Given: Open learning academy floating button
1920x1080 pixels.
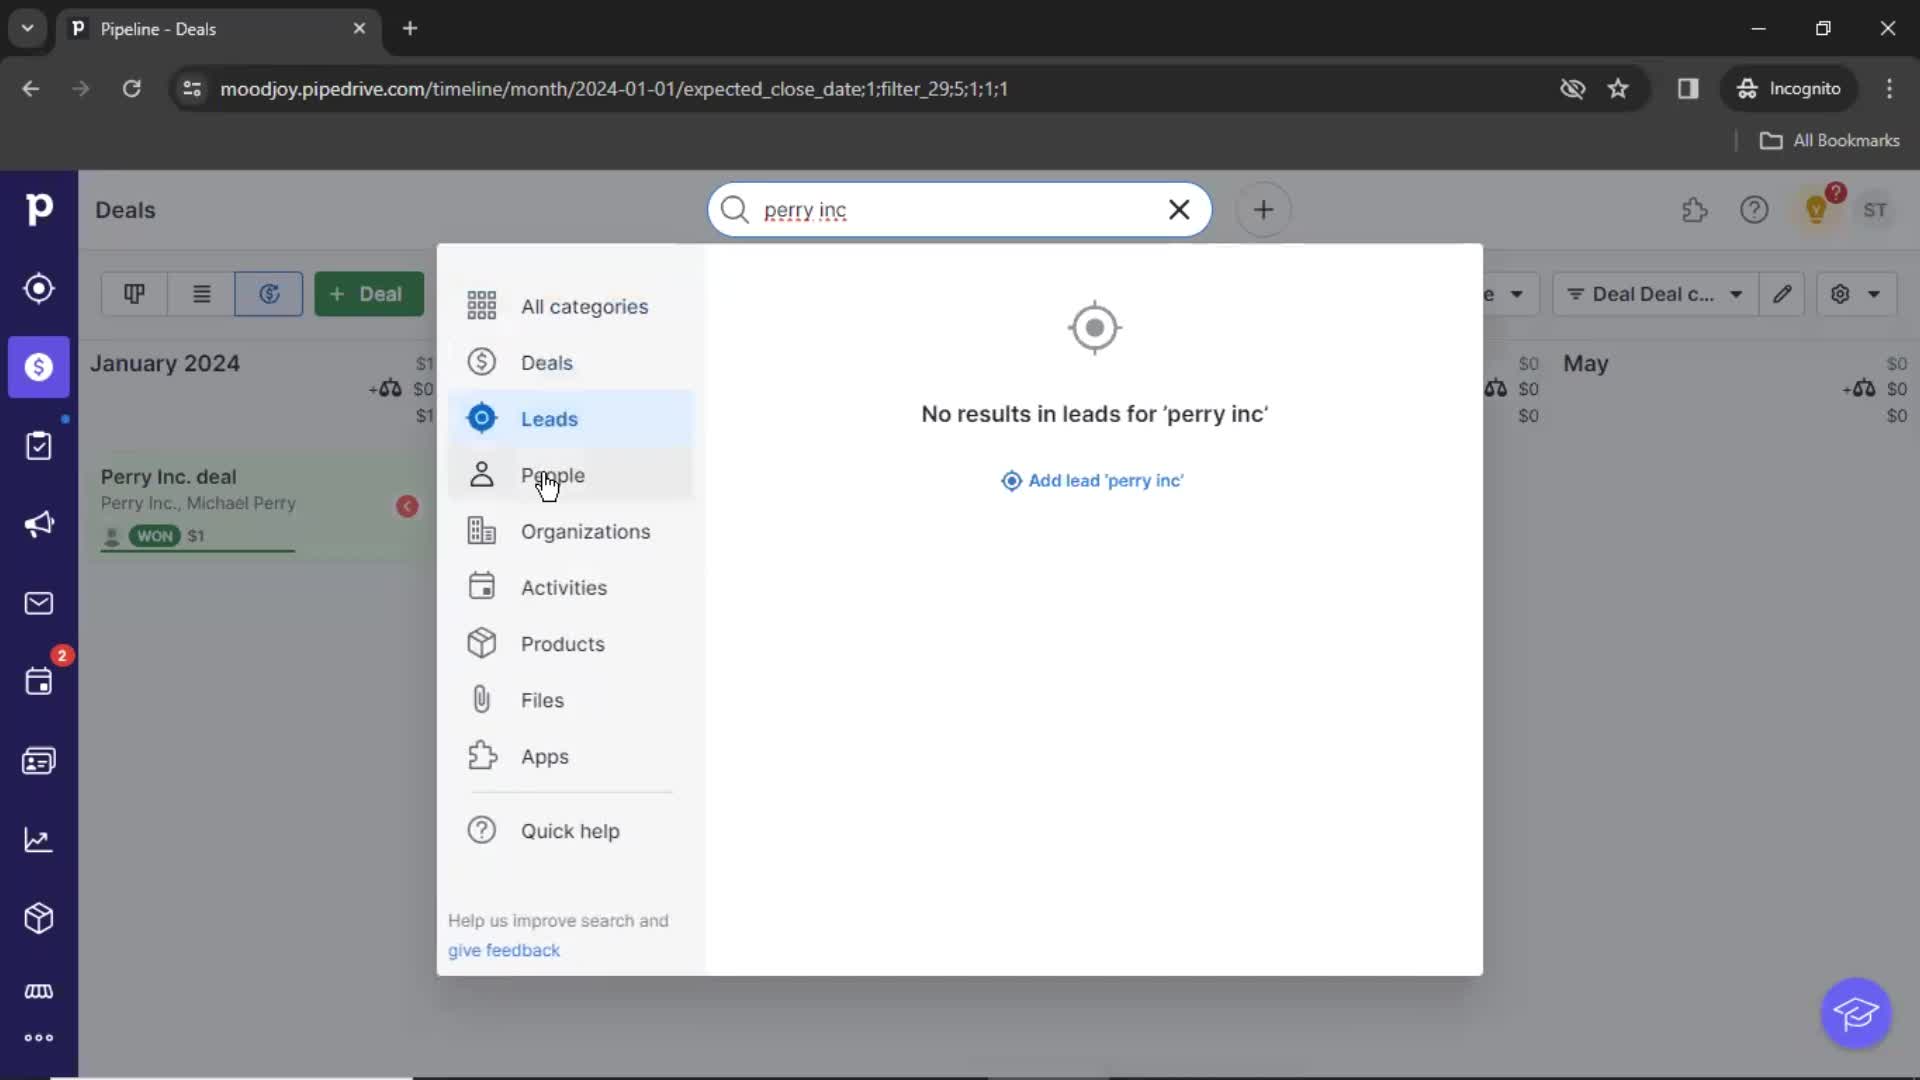Looking at the screenshot, I should coord(1856,1013).
